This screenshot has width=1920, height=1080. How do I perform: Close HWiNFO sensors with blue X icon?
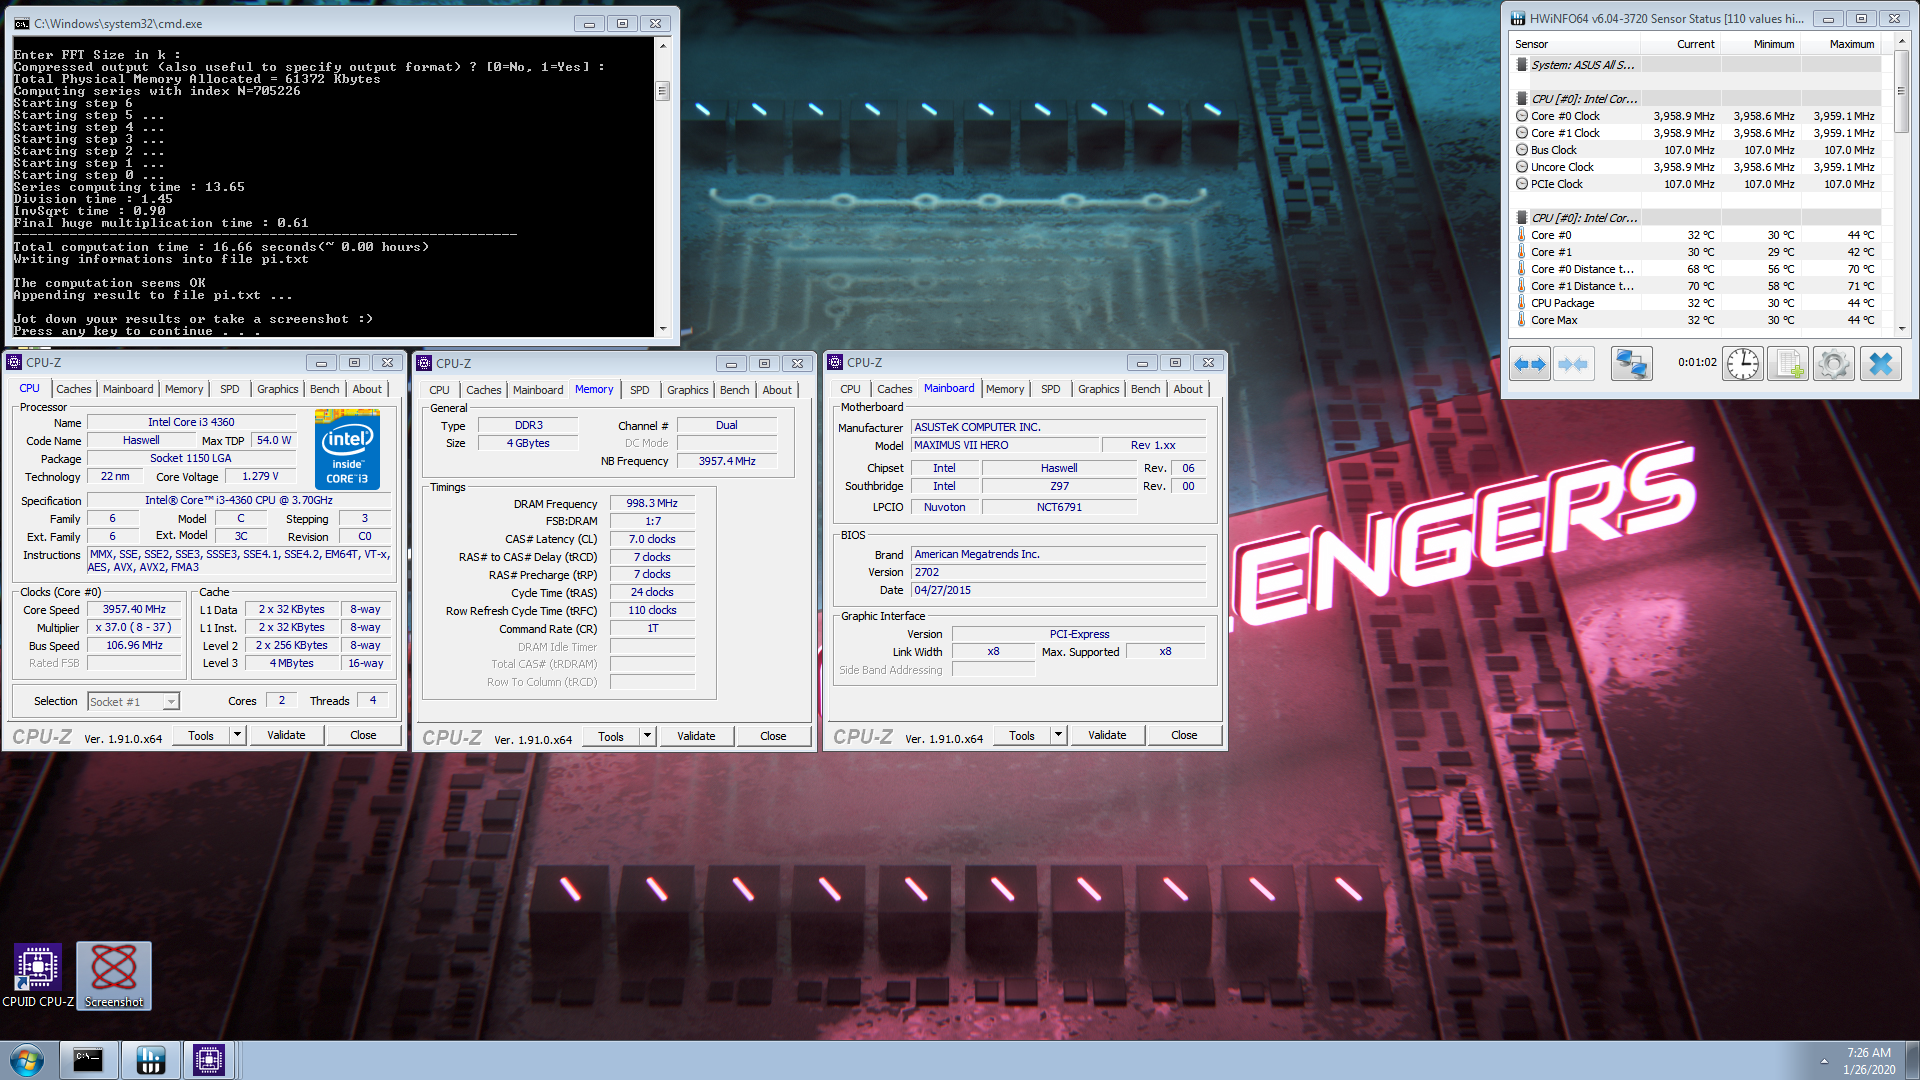pos(1880,364)
